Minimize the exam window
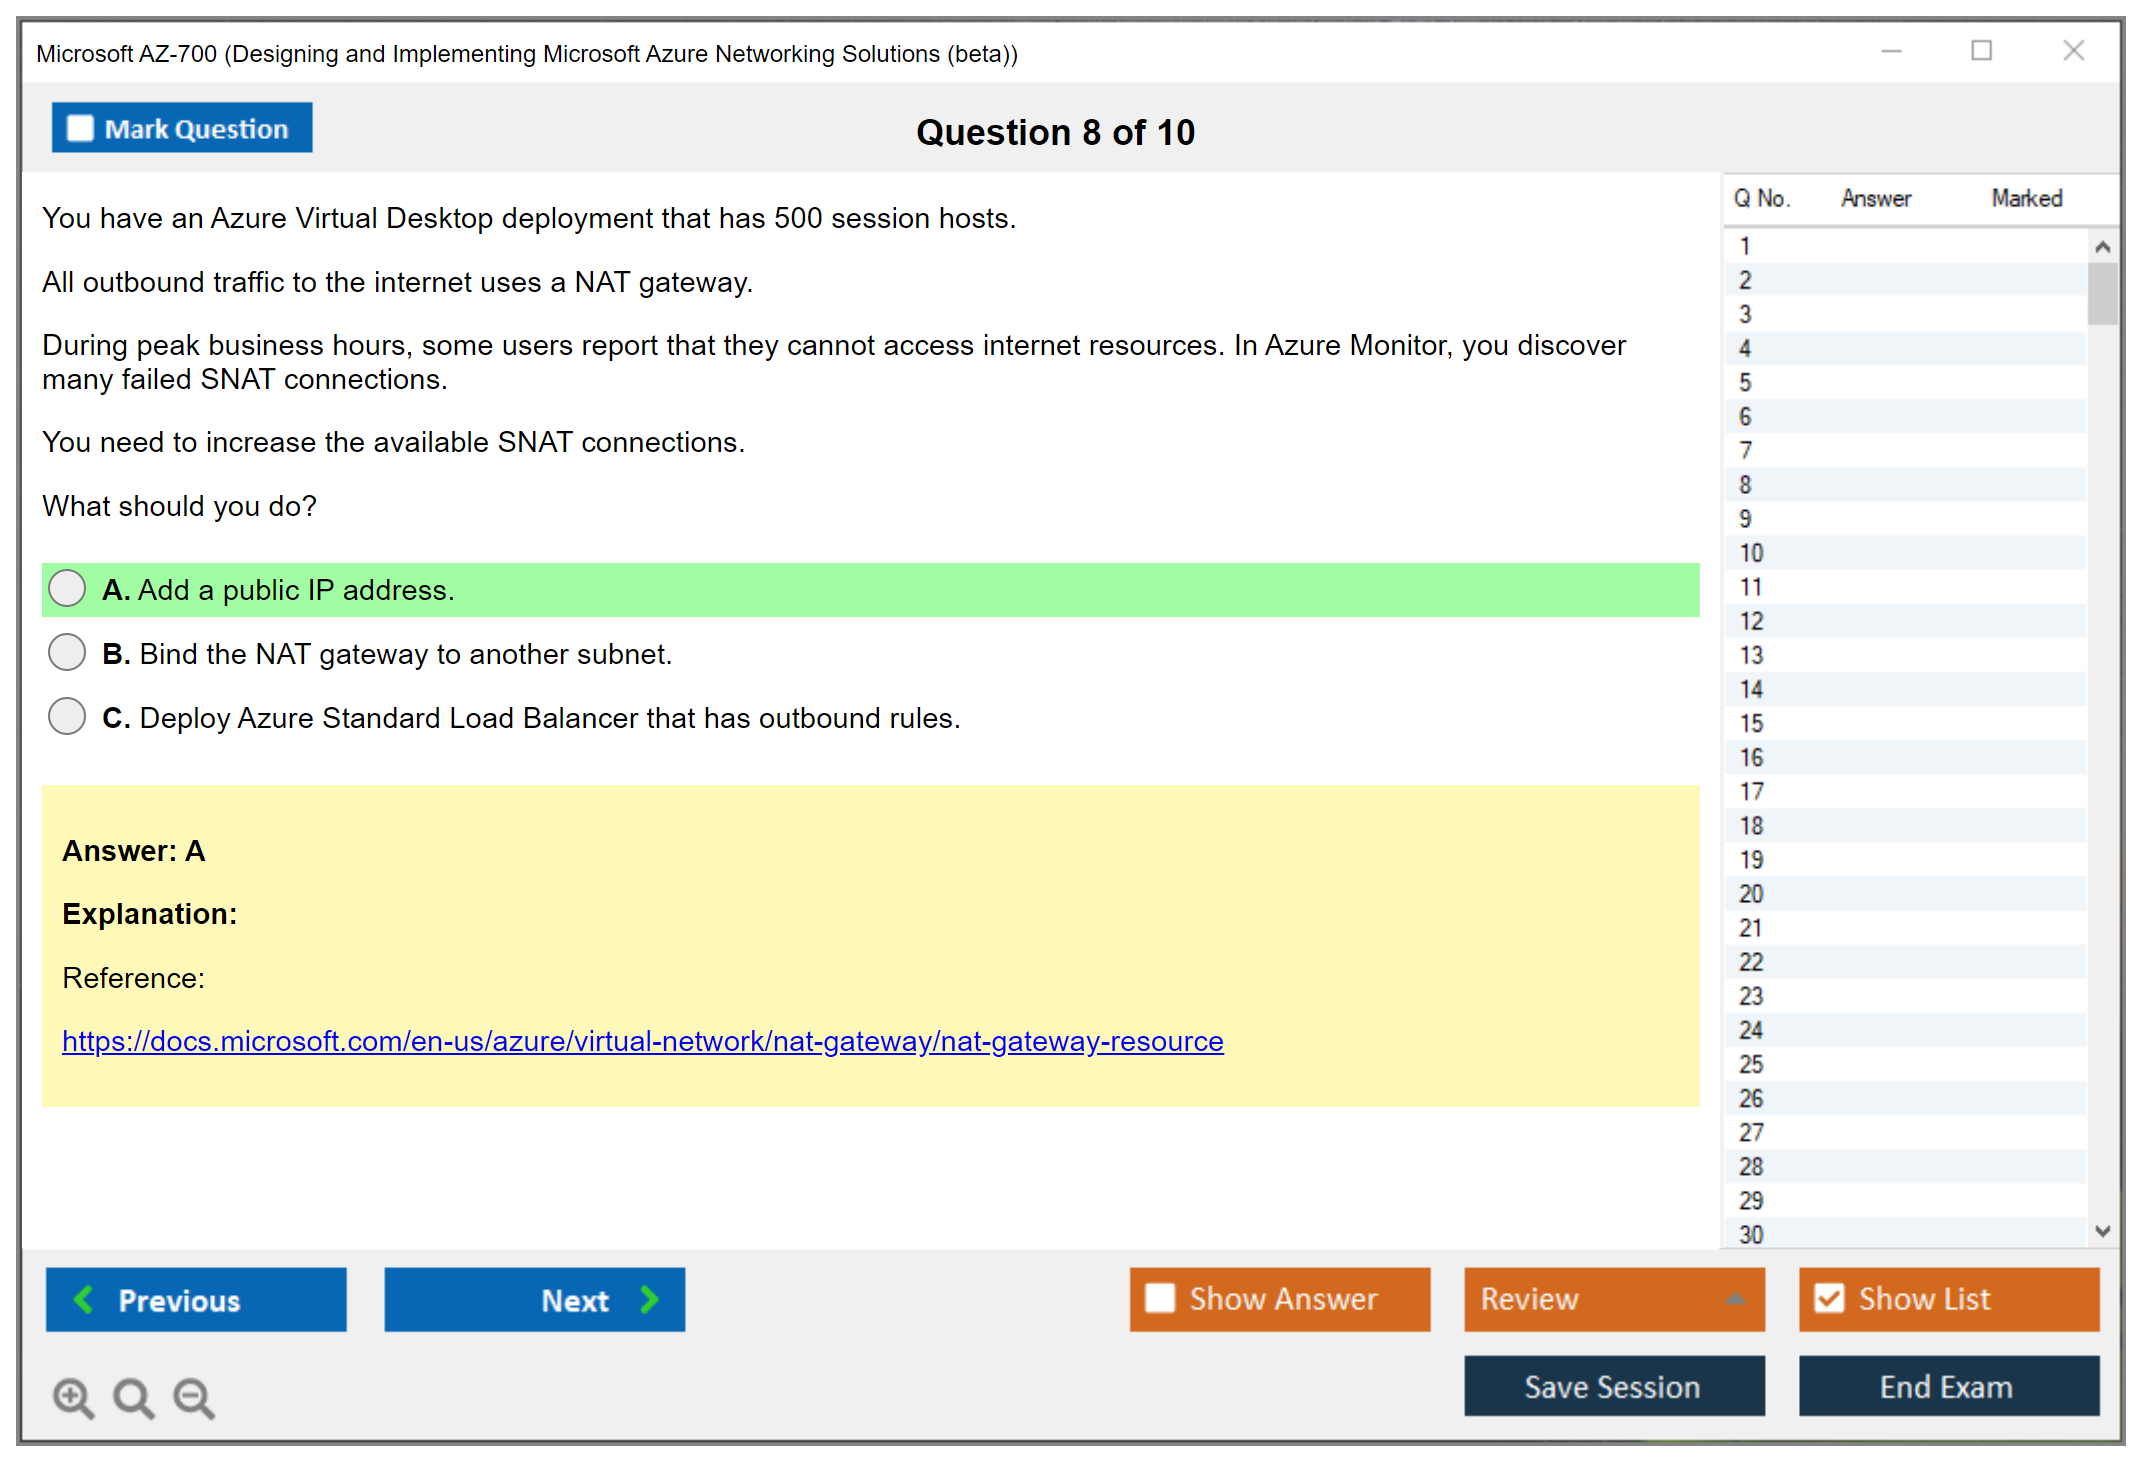 tap(1891, 51)
